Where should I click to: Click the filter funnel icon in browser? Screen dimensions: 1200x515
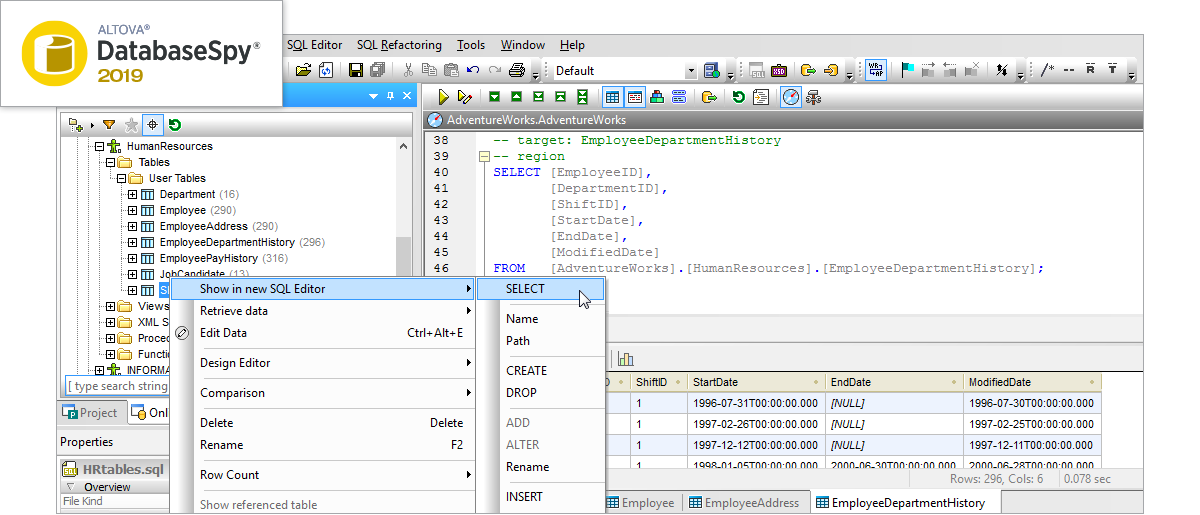point(109,125)
